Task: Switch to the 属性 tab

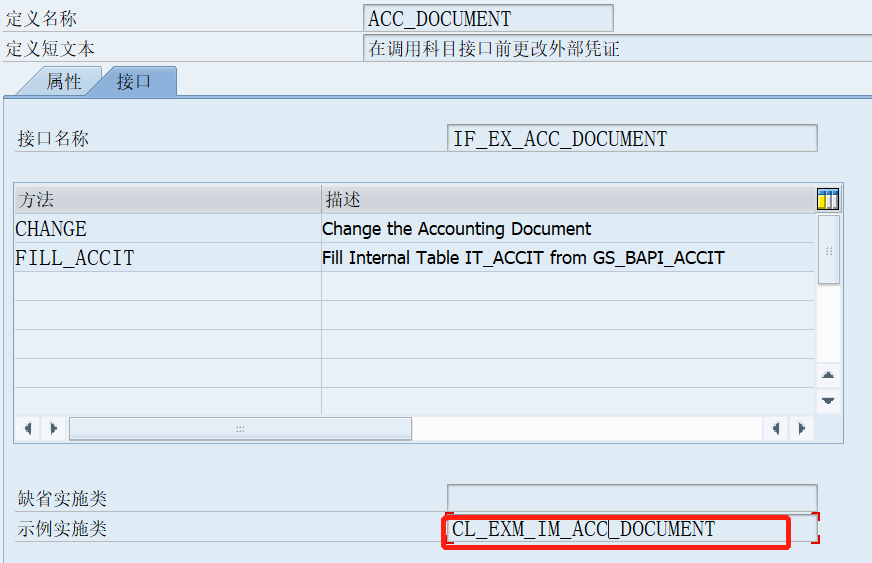Action: click(63, 81)
